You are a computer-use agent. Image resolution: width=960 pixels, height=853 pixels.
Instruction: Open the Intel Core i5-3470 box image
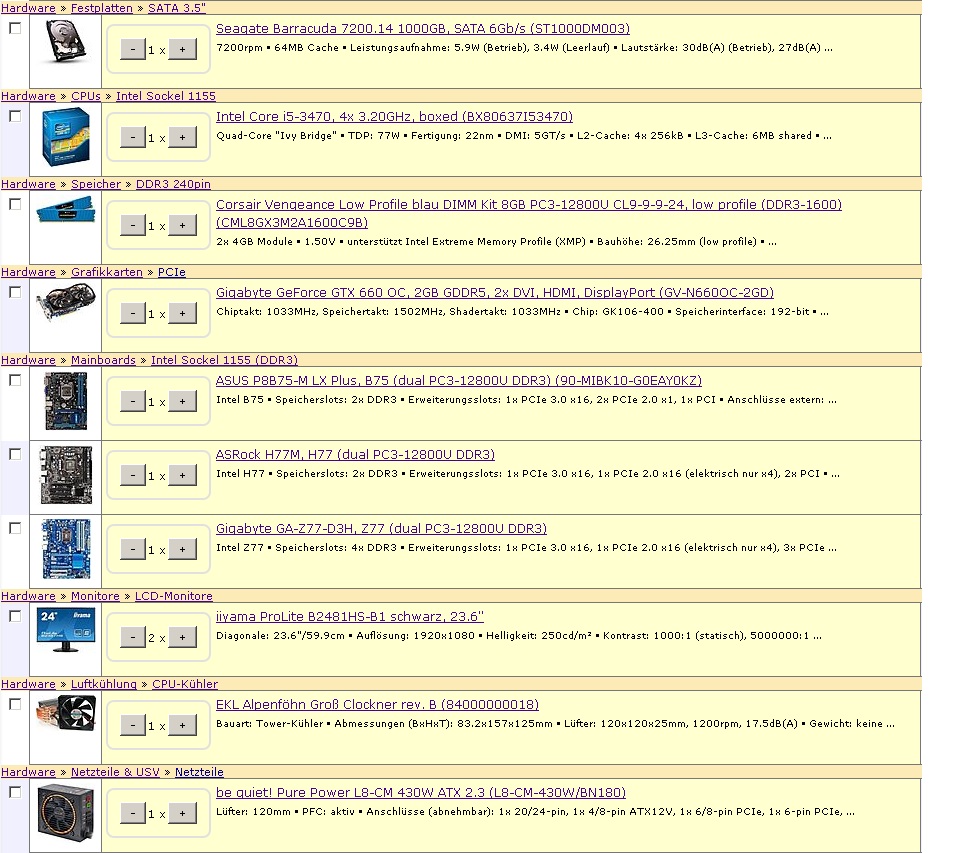point(66,137)
